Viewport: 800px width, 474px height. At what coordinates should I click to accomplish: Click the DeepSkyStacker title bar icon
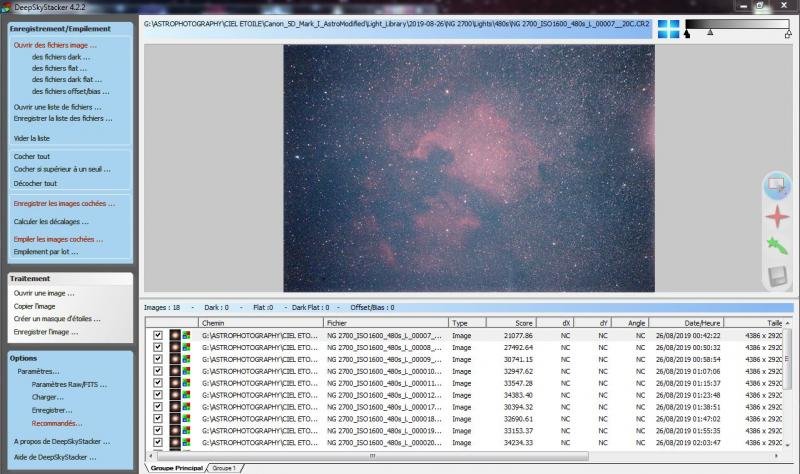[6, 7]
